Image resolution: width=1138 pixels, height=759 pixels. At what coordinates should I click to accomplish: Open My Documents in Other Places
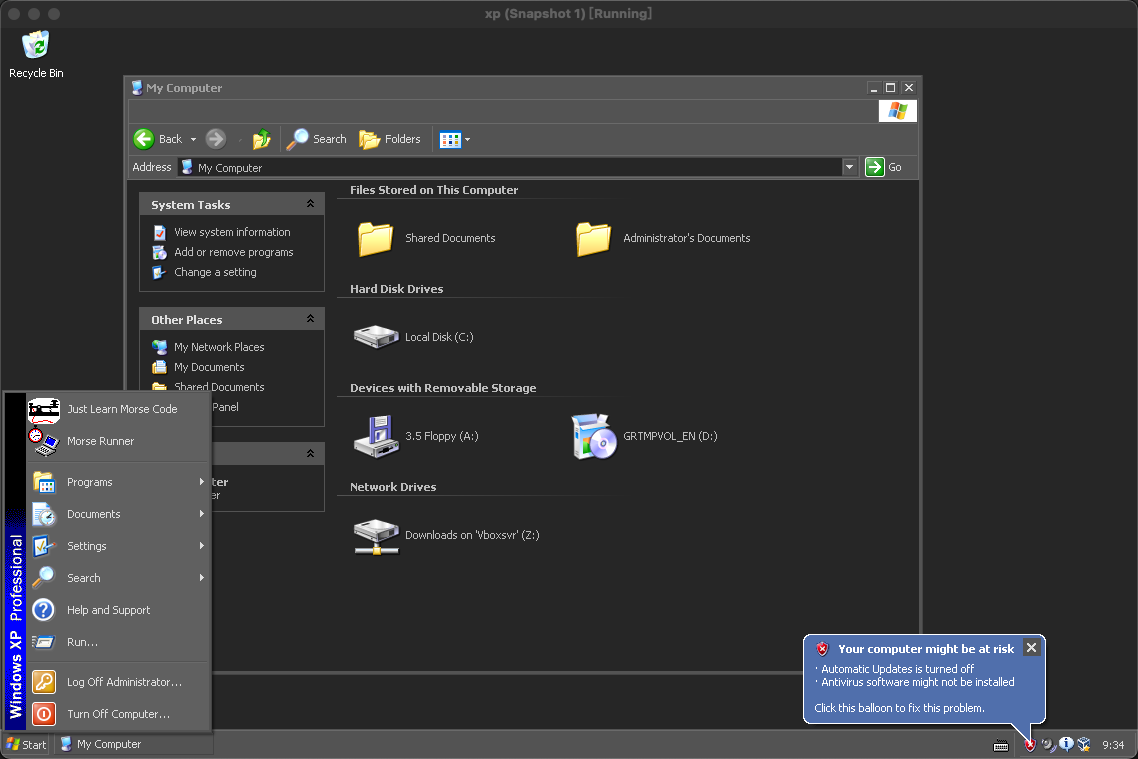(209, 367)
